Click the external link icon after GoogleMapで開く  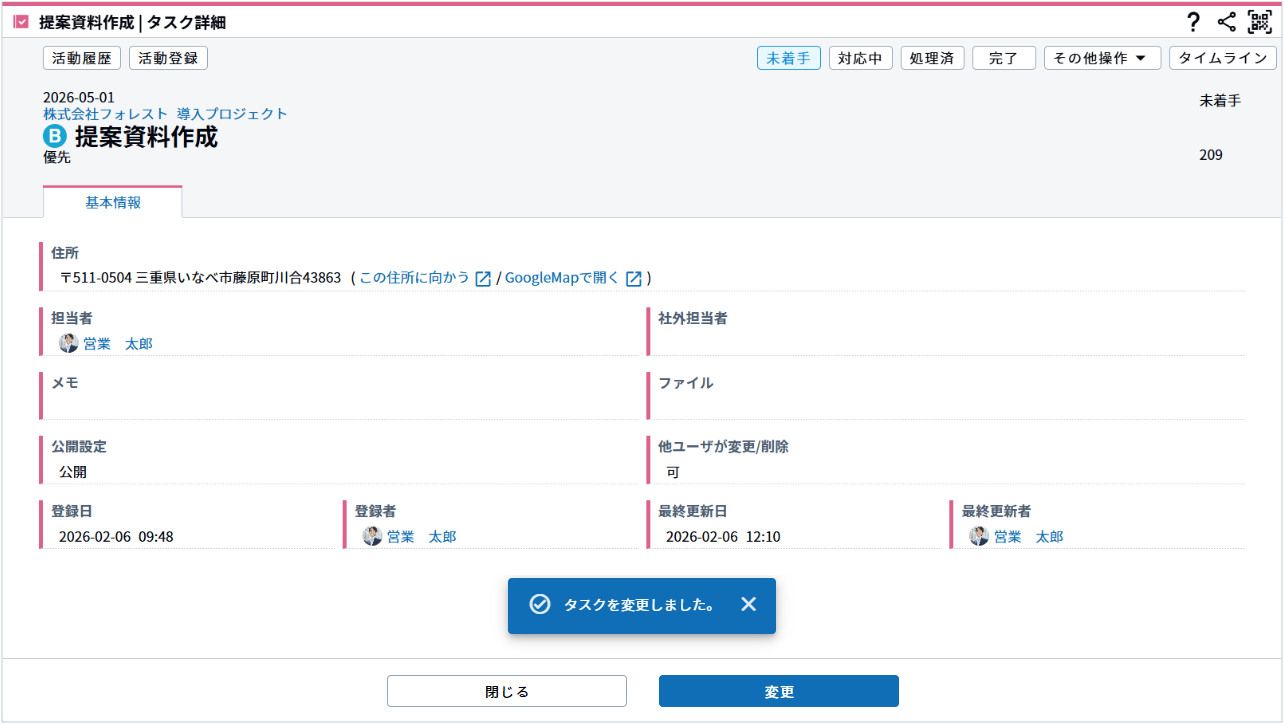[633, 278]
